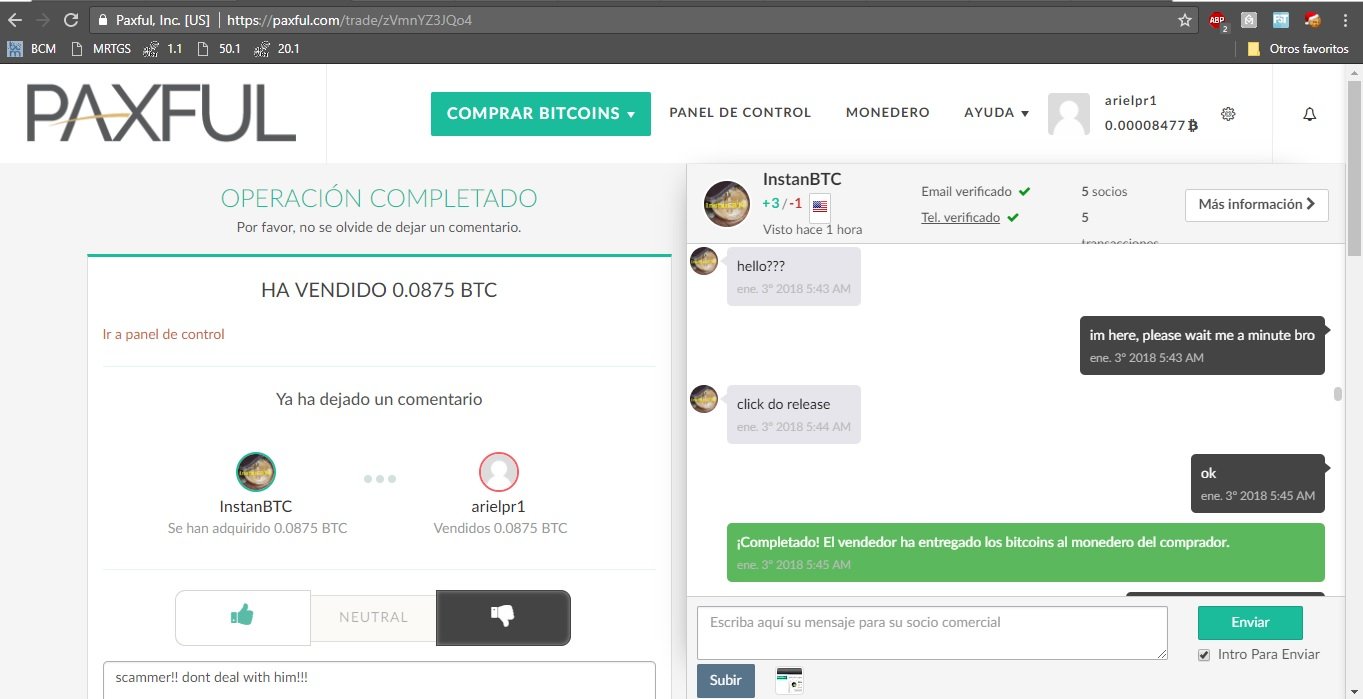Open the Otros favoritos bookmarks folder

coord(1298,48)
